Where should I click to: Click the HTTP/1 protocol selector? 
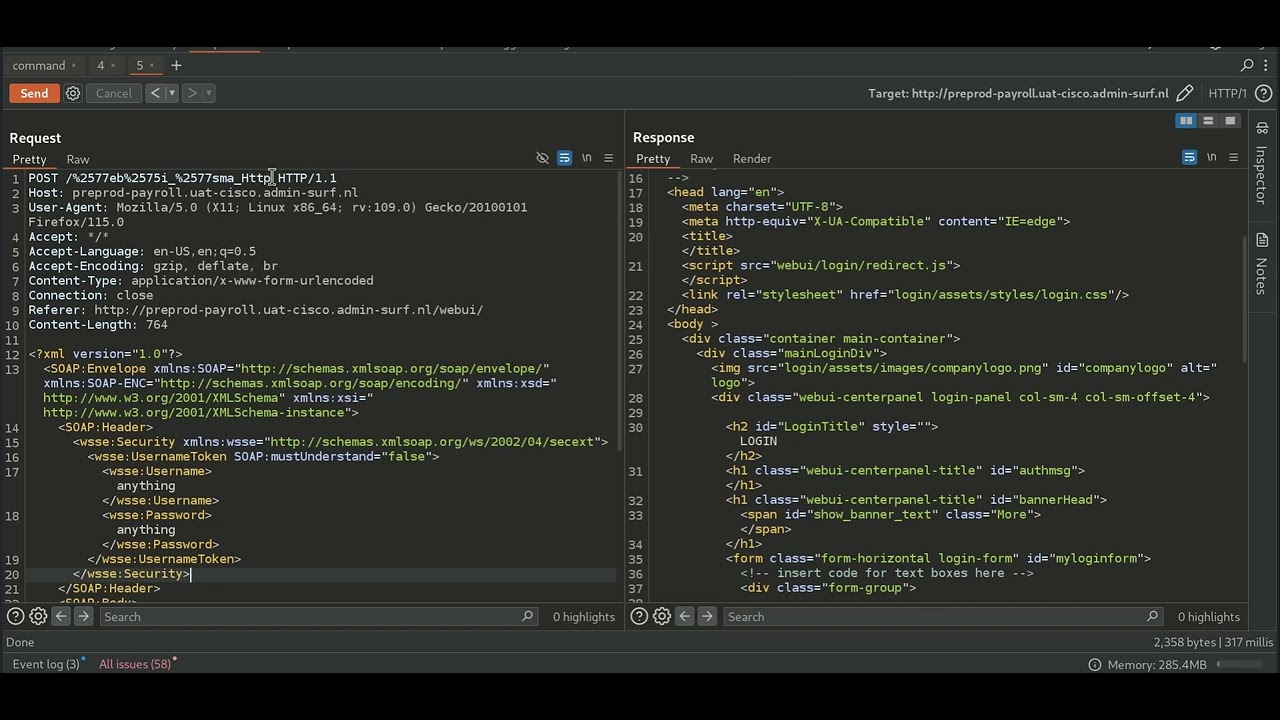[x=1227, y=93]
